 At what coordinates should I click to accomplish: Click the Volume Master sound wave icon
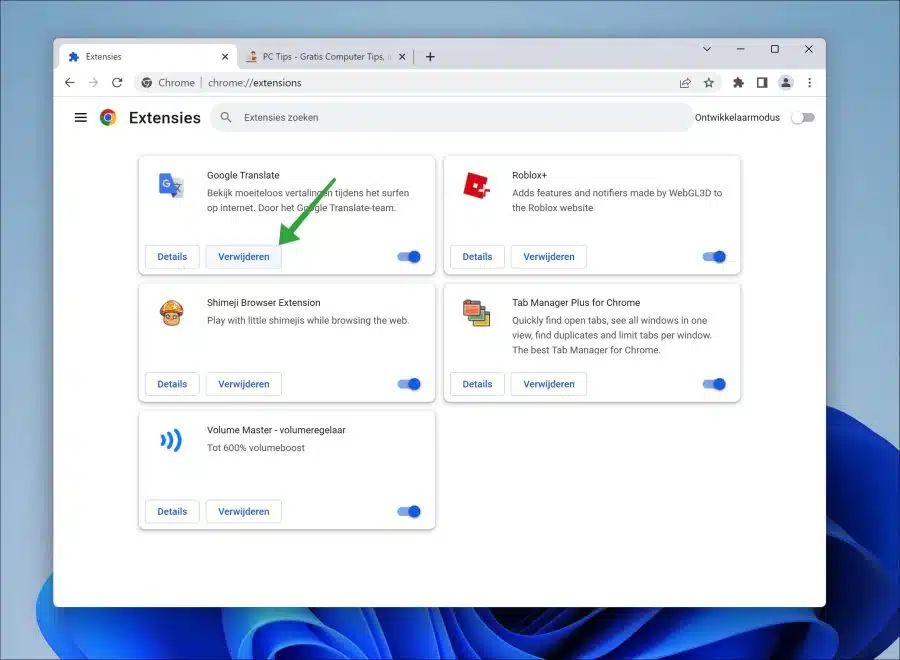point(171,440)
